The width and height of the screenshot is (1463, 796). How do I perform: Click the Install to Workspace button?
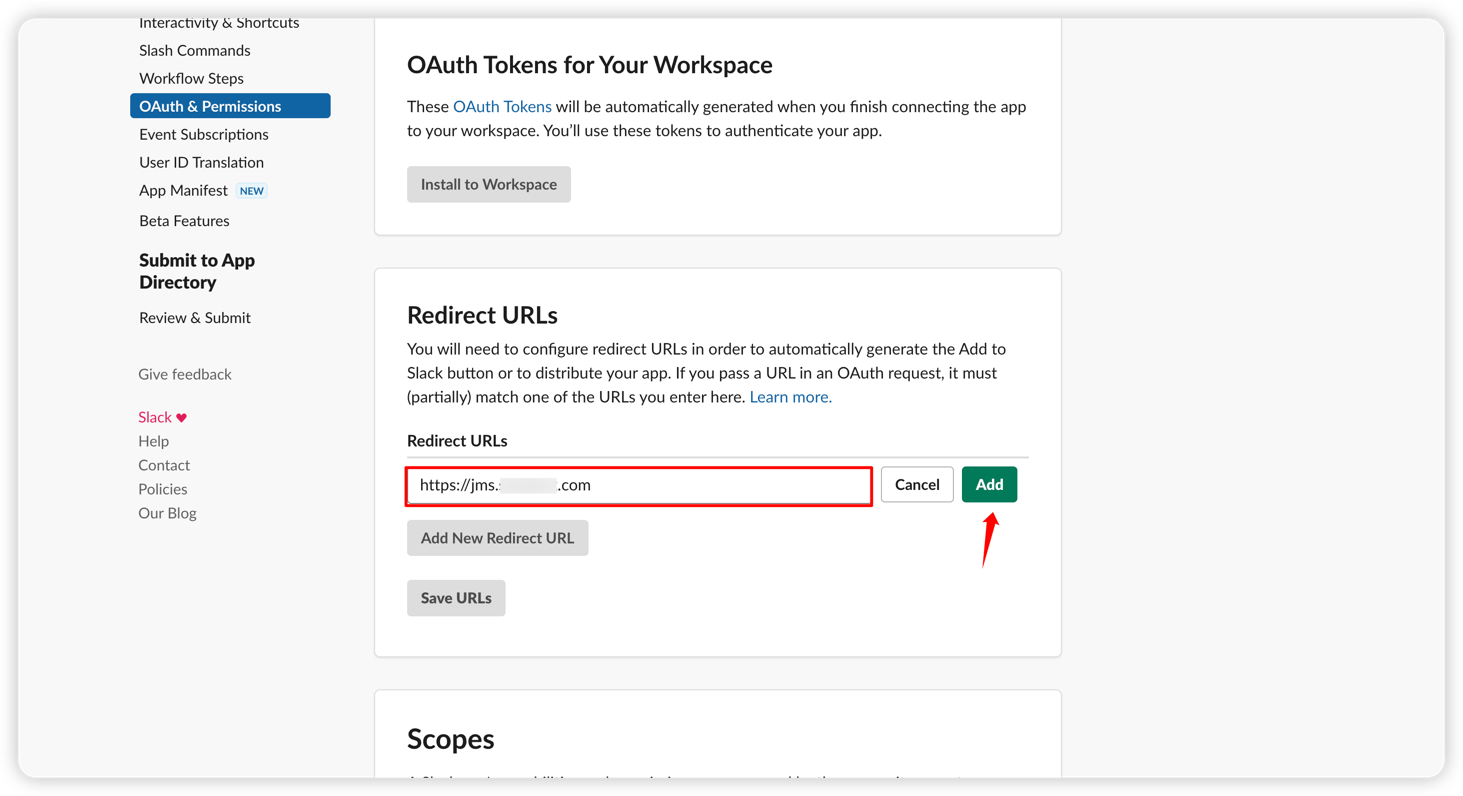pos(488,184)
